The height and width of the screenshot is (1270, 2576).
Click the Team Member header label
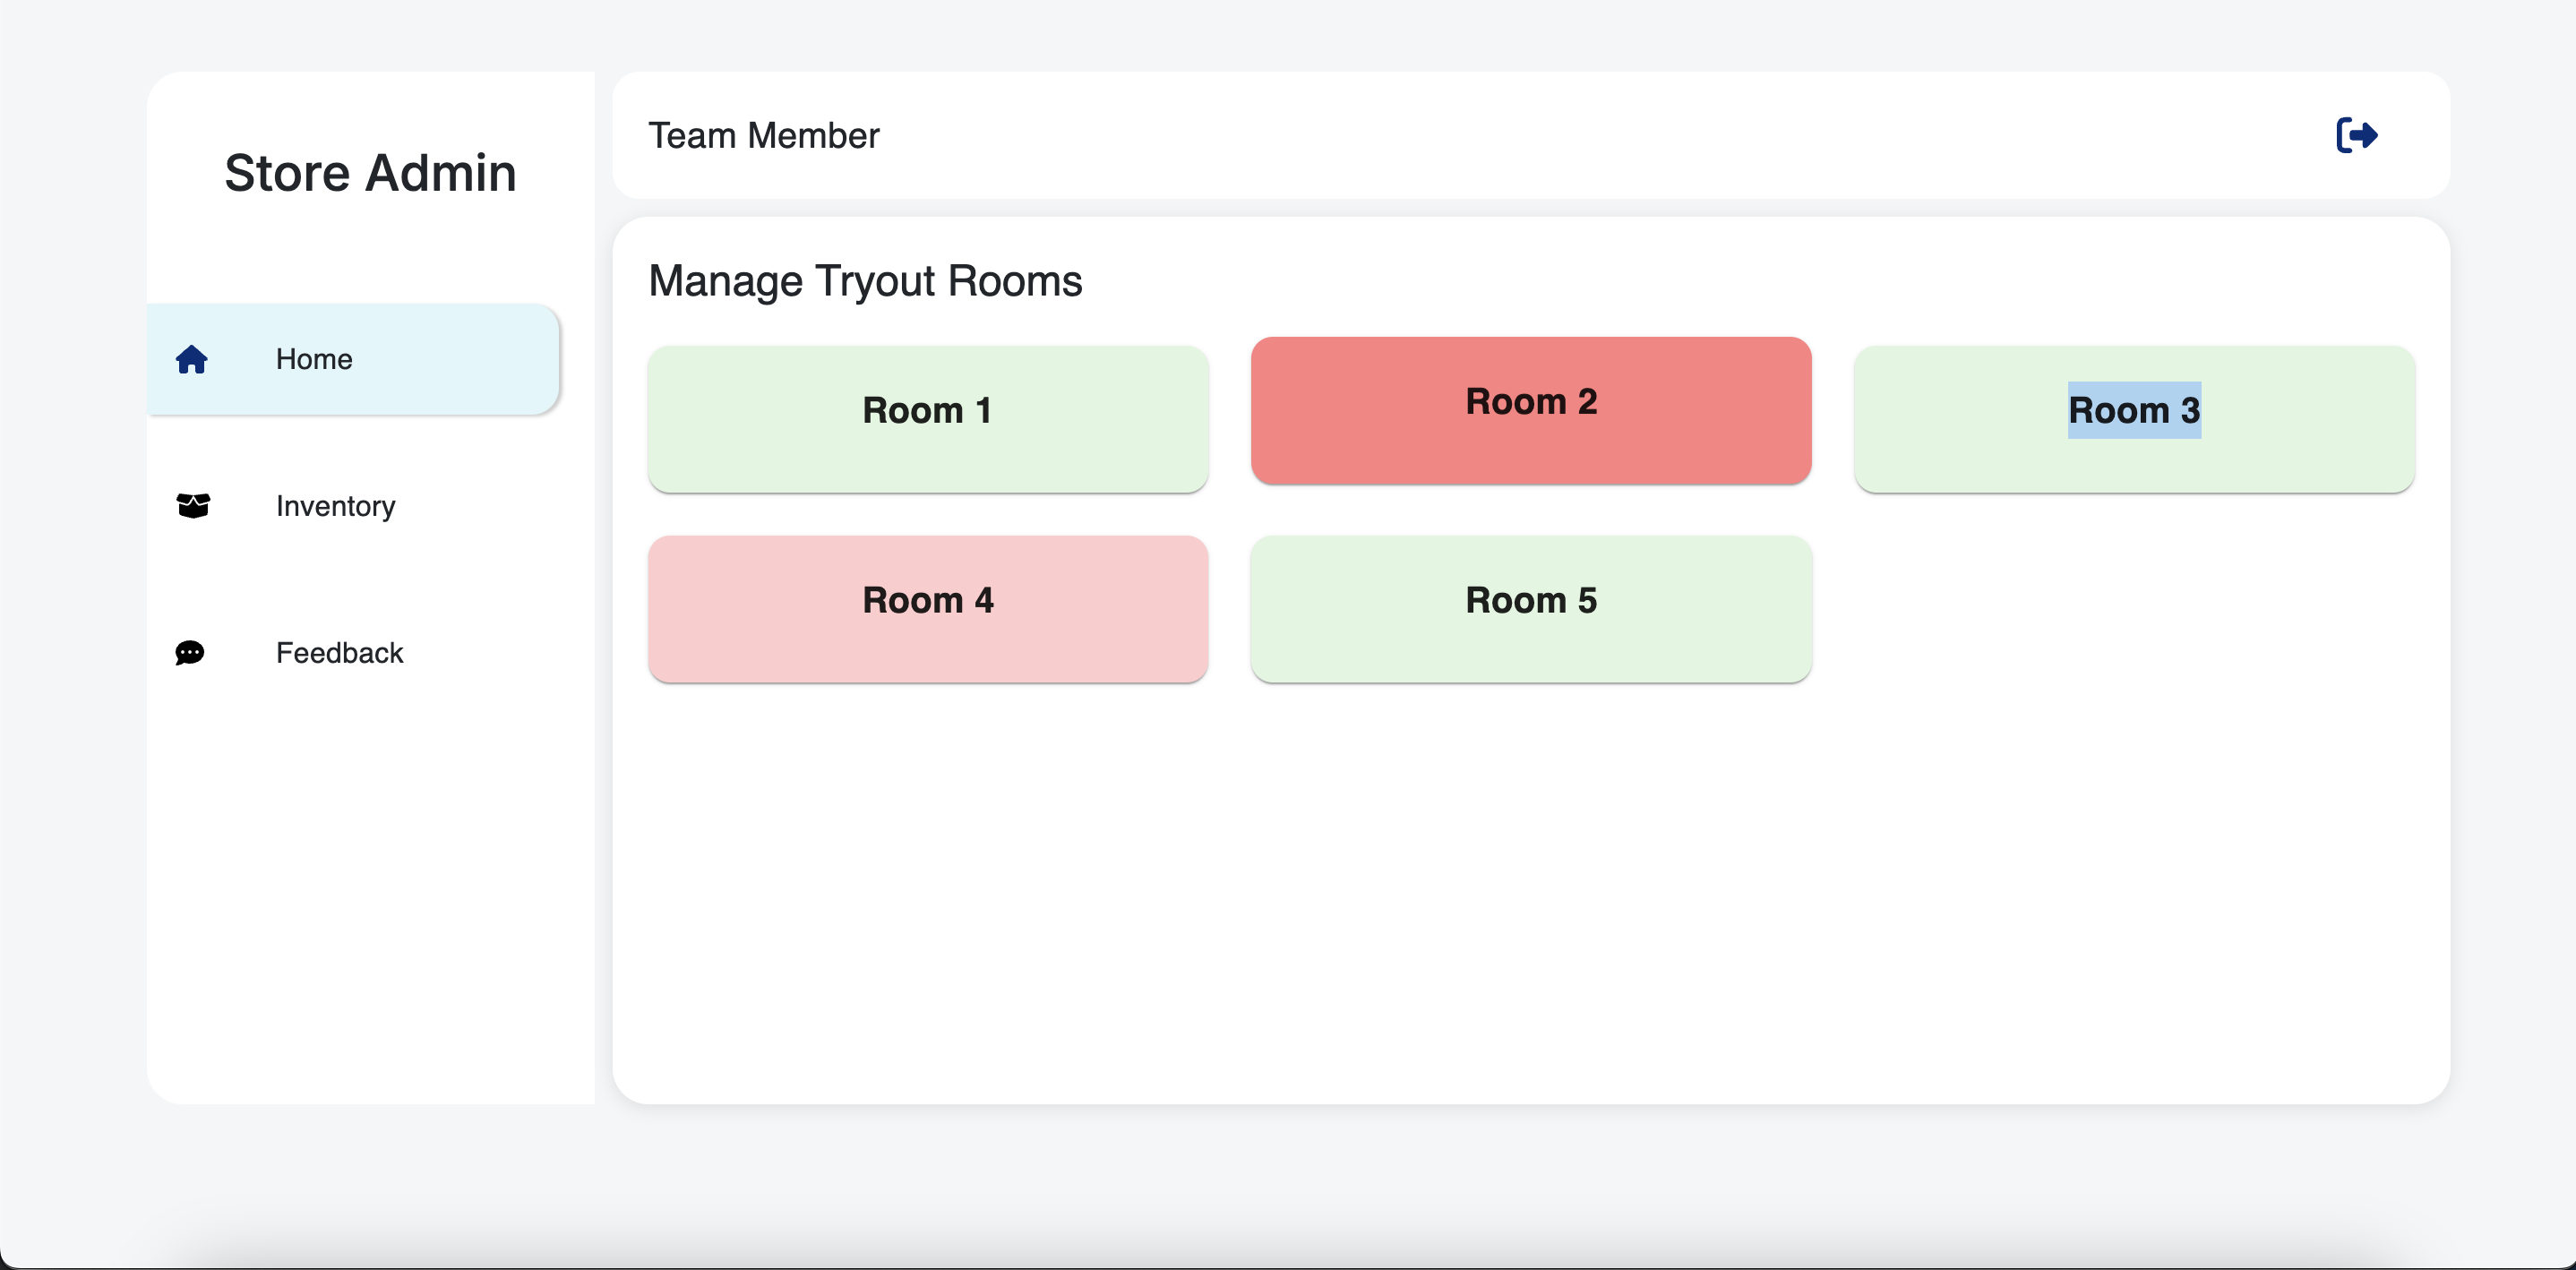coord(763,135)
